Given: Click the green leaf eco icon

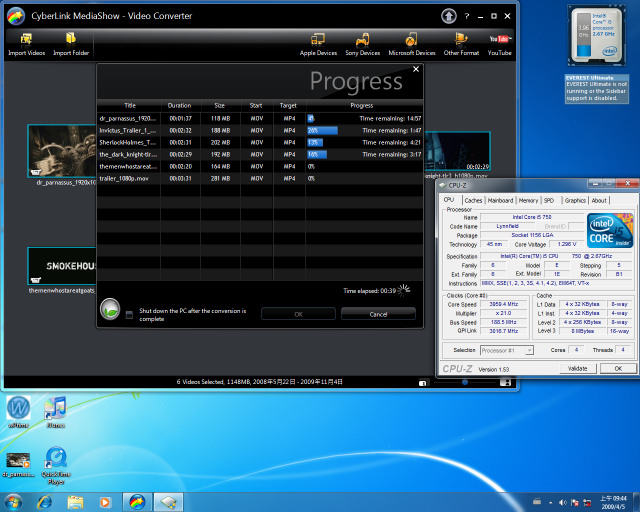Looking at the screenshot, I should (x=110, y=309).
